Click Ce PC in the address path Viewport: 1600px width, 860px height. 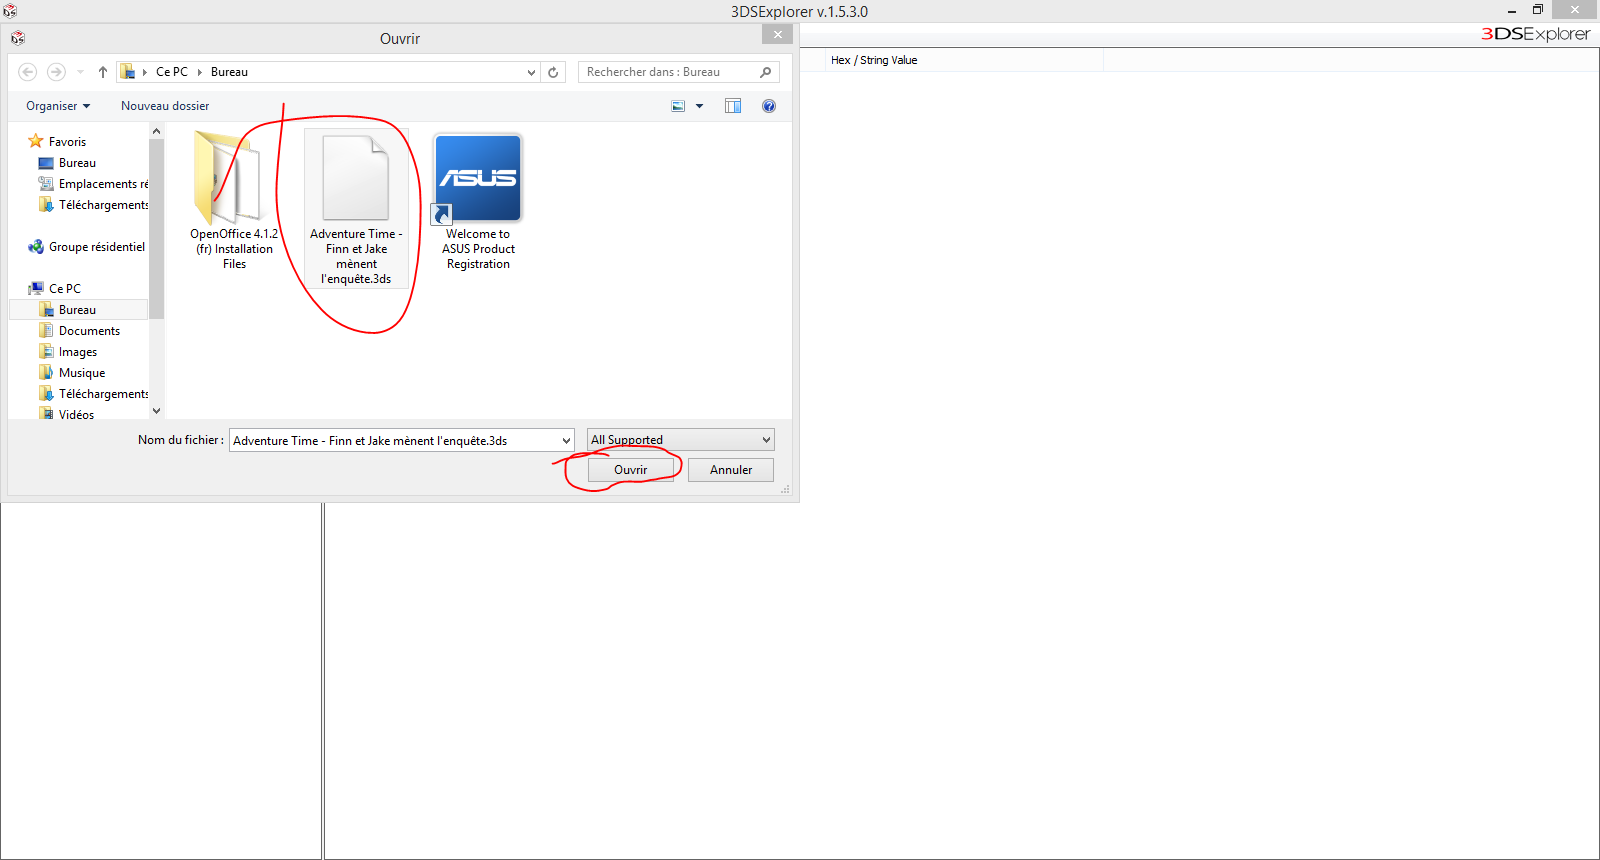[x=172, y=72]
